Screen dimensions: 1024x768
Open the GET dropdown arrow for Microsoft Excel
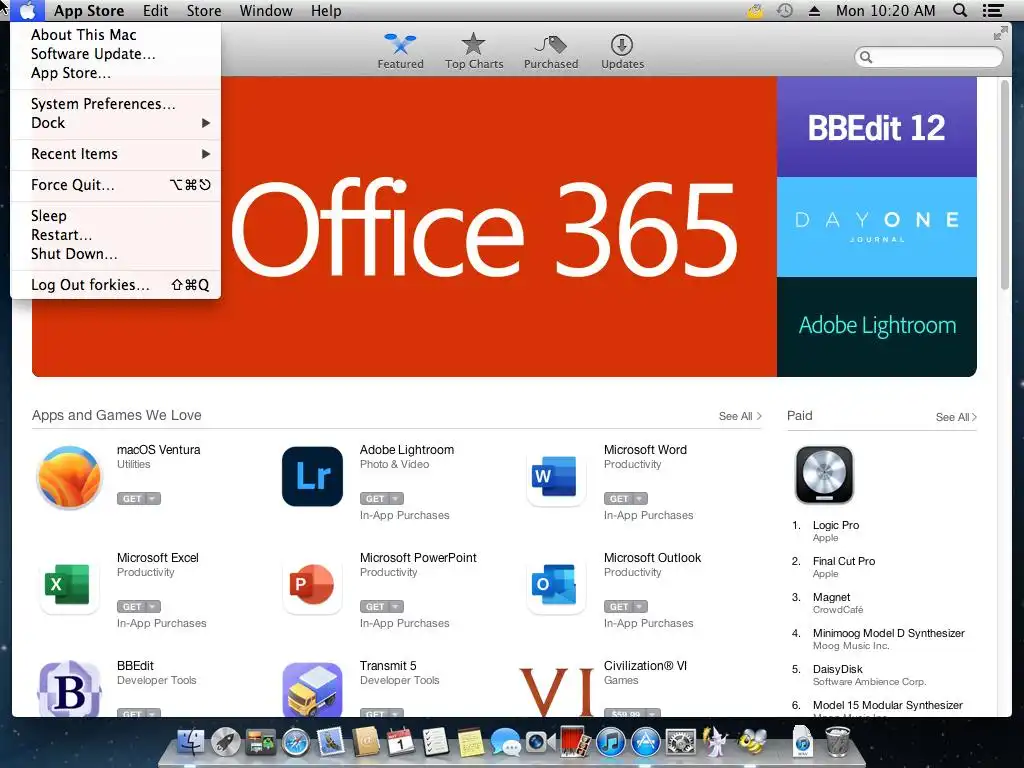[x=153, y=607]
